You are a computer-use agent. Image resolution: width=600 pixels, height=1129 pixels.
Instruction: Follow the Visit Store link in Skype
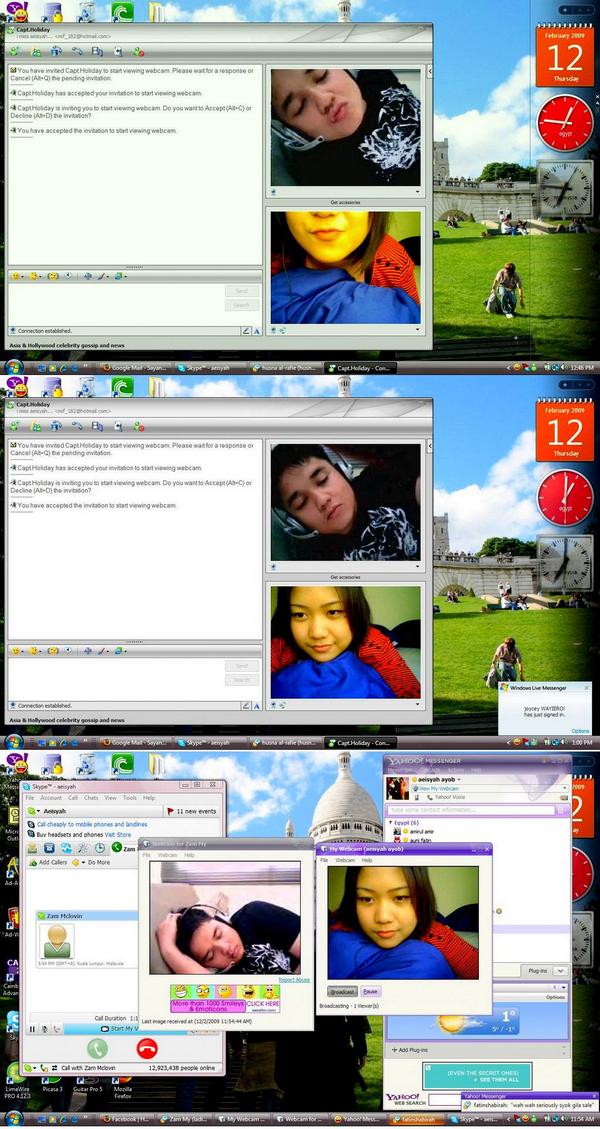[117, 834]
